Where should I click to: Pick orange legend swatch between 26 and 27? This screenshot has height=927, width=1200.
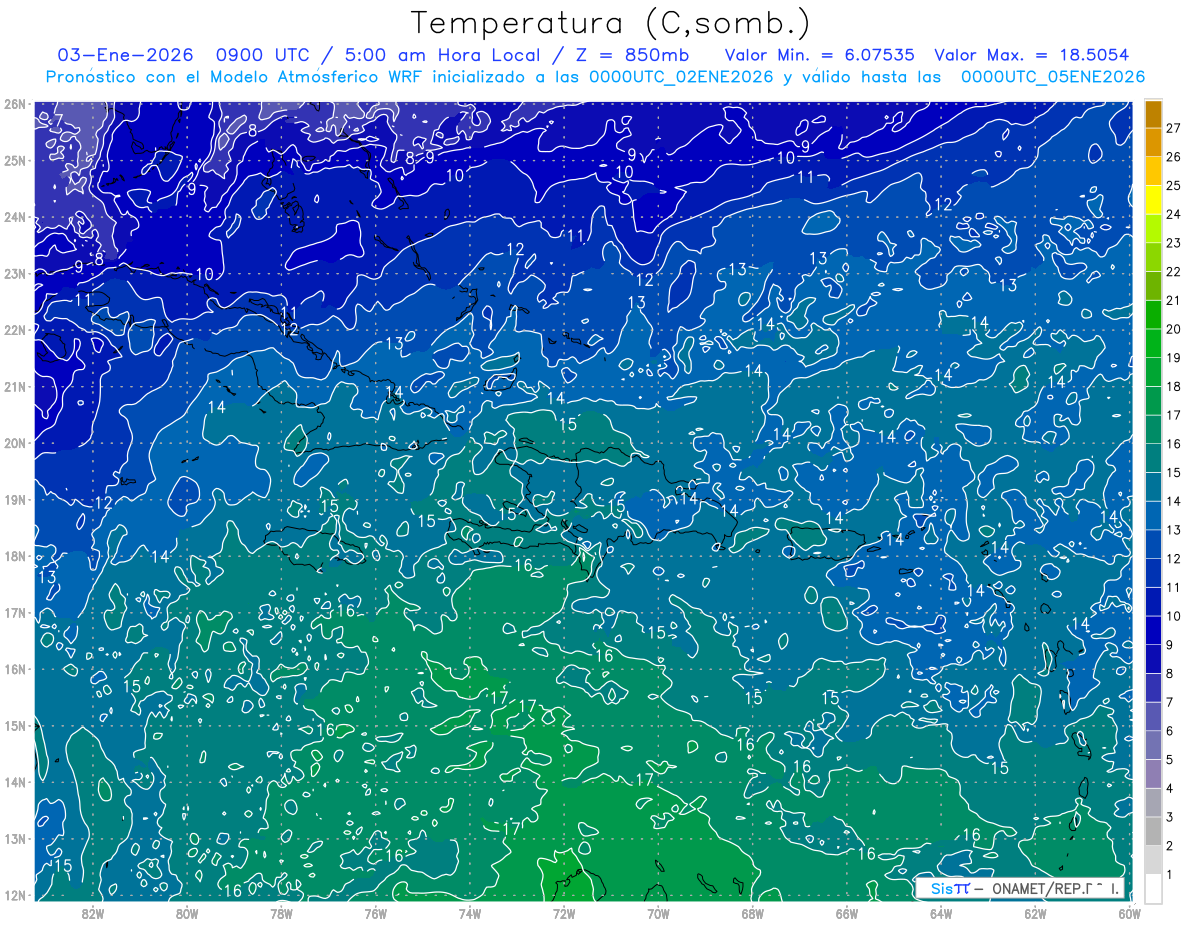pos(1153,143)
